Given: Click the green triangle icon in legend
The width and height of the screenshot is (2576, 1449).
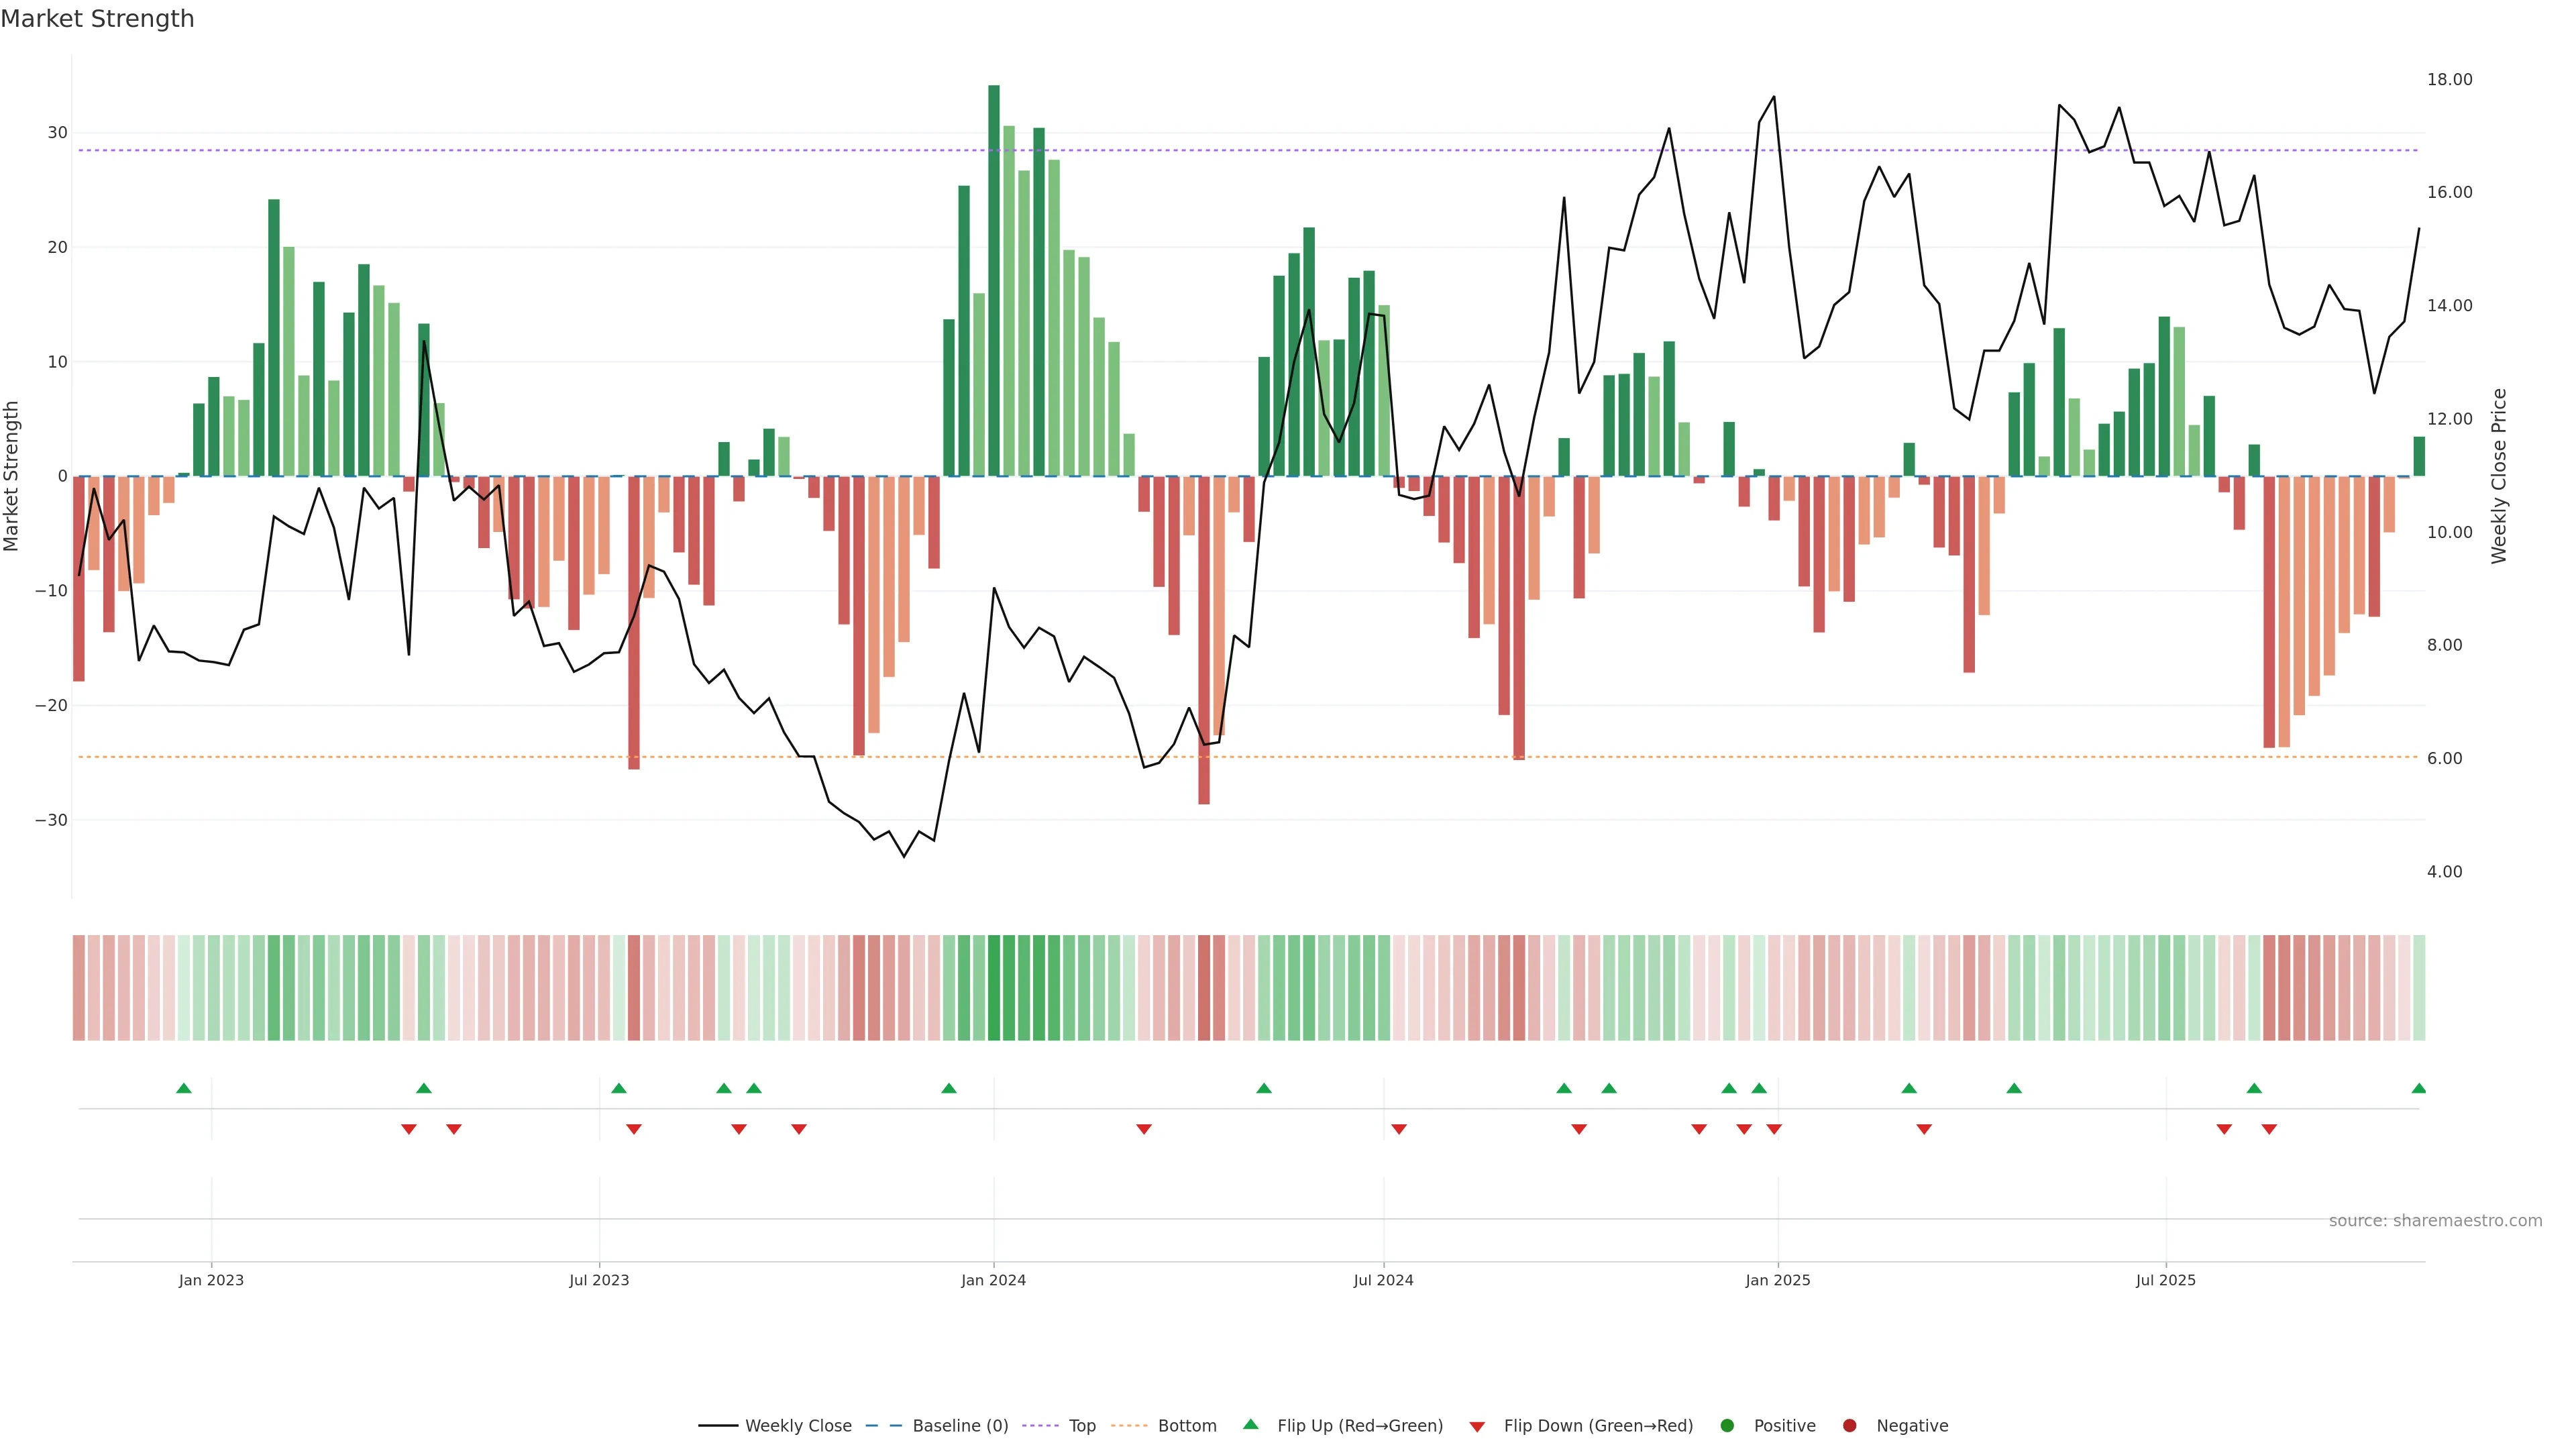Looking at the screenshot, I should (1250, 1424).
